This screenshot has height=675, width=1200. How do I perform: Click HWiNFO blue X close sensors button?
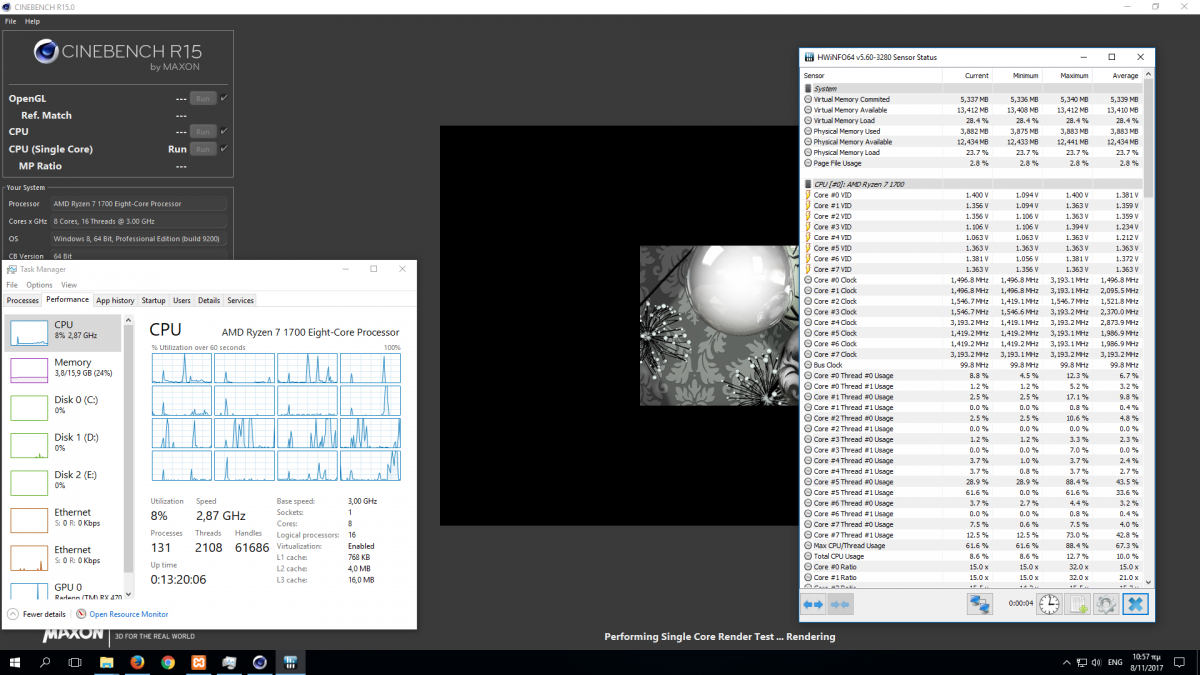1135,604
